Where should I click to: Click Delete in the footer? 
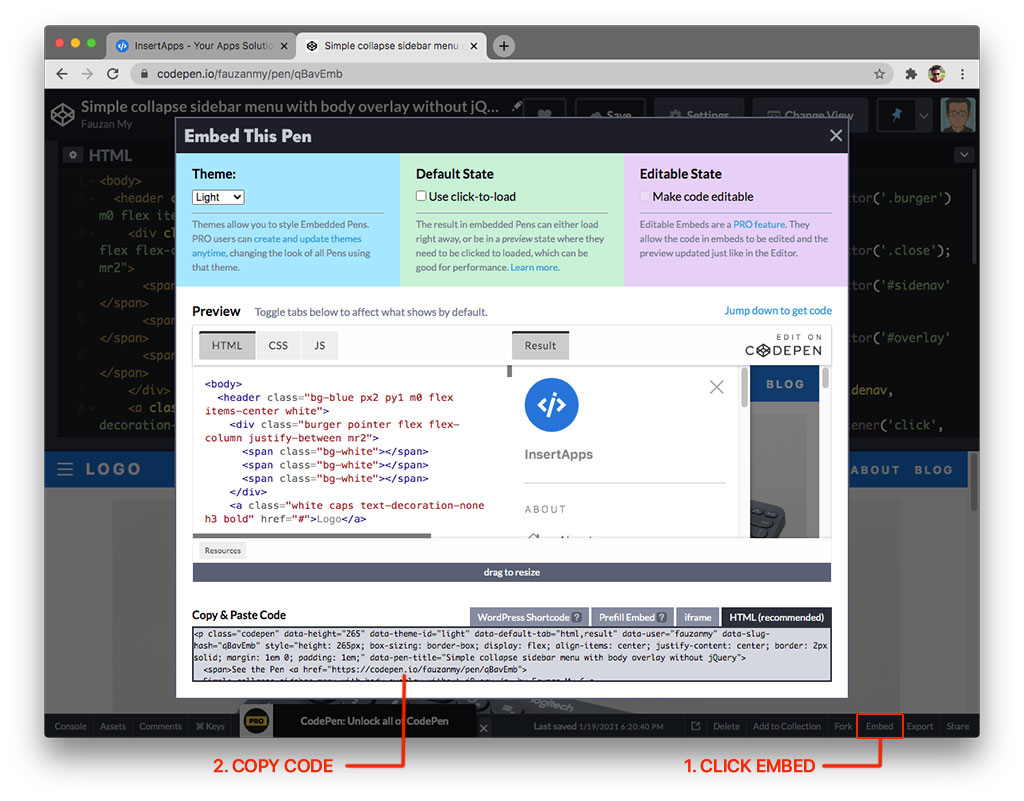pyautogui.click(x=726, y=726)
